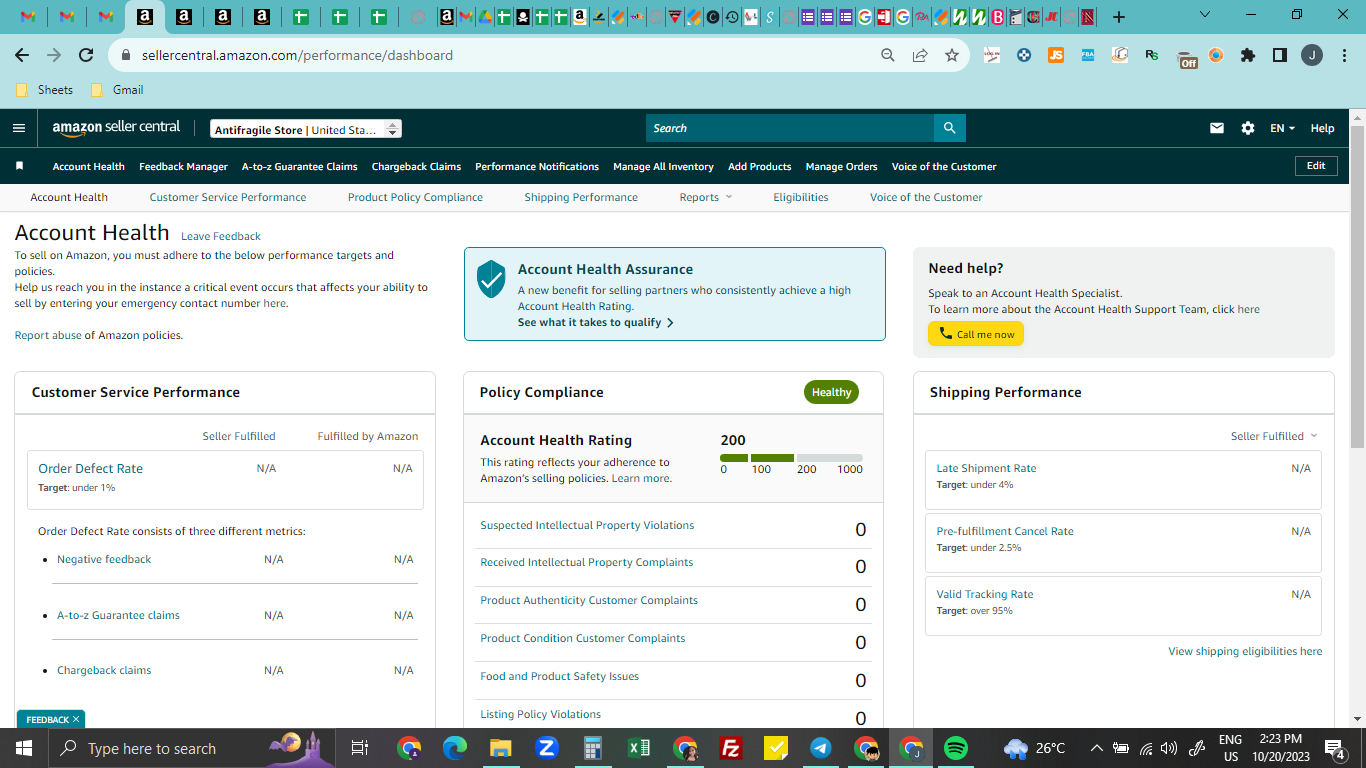Viewport: 1366px width, 768px height.
Task: Open the mail envelope icon in header
Action: click(x=1217, y=128)
